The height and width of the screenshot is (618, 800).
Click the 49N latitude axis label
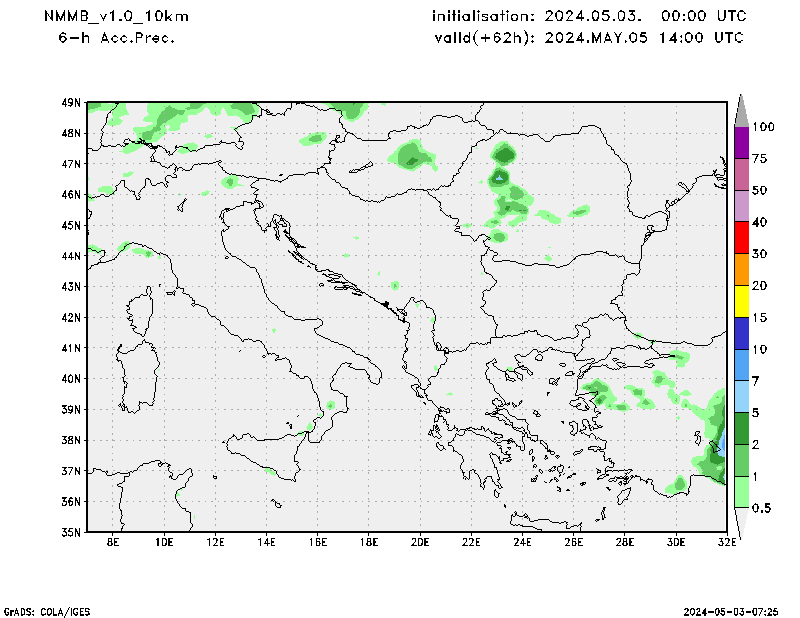point(71,102)
